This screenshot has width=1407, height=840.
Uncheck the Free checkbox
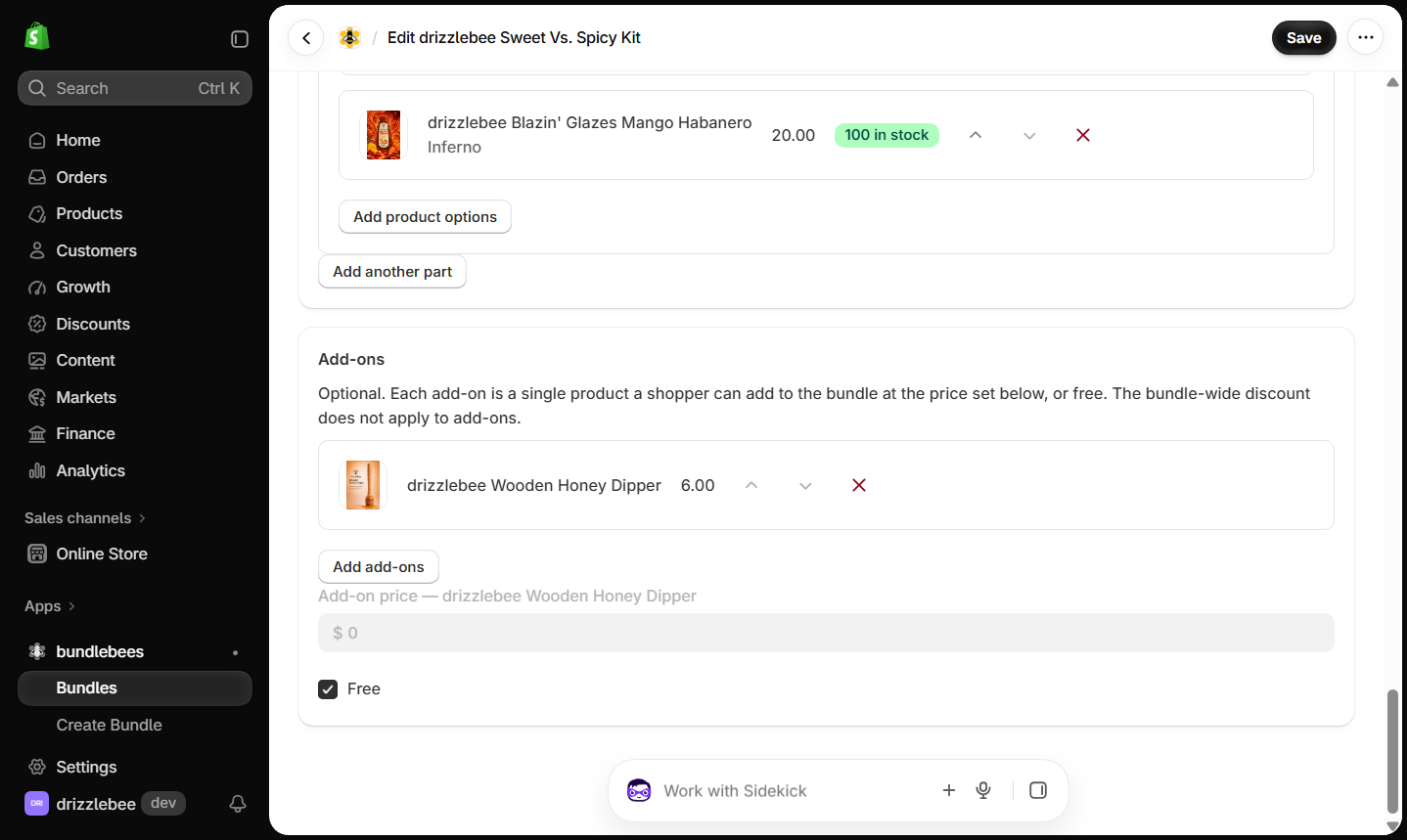coord(328,689)
